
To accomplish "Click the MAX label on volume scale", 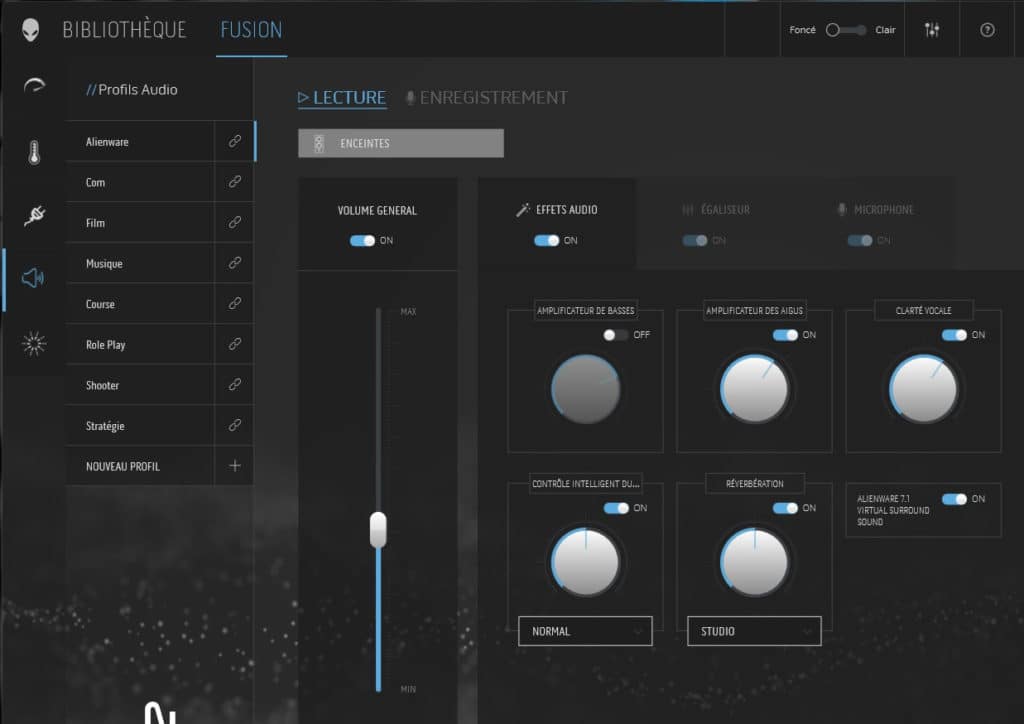I will coord(408,311).
